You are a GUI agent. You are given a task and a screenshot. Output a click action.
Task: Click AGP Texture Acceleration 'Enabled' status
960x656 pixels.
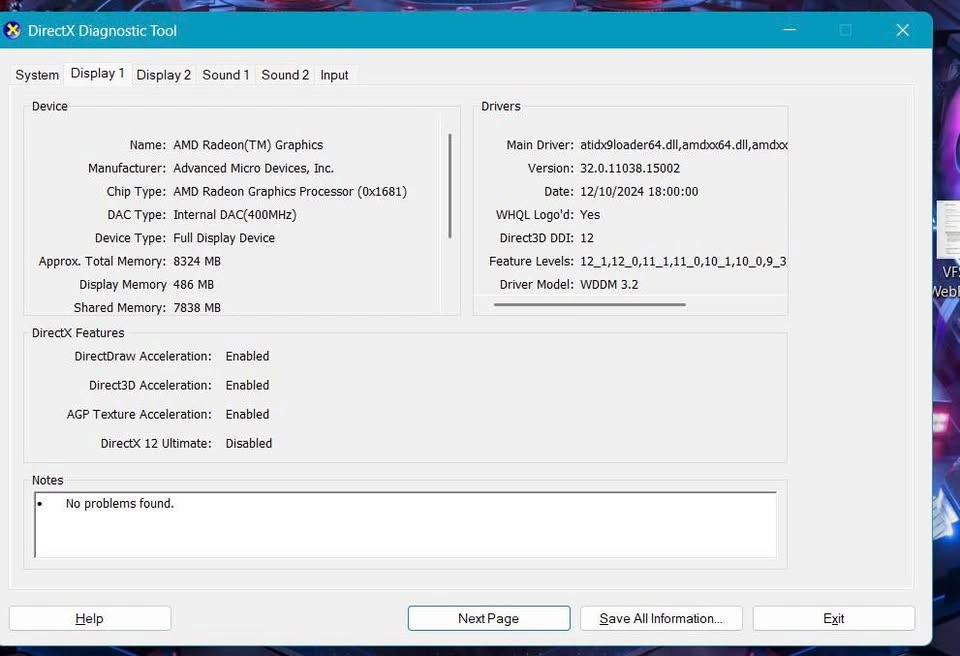[247, 415]
